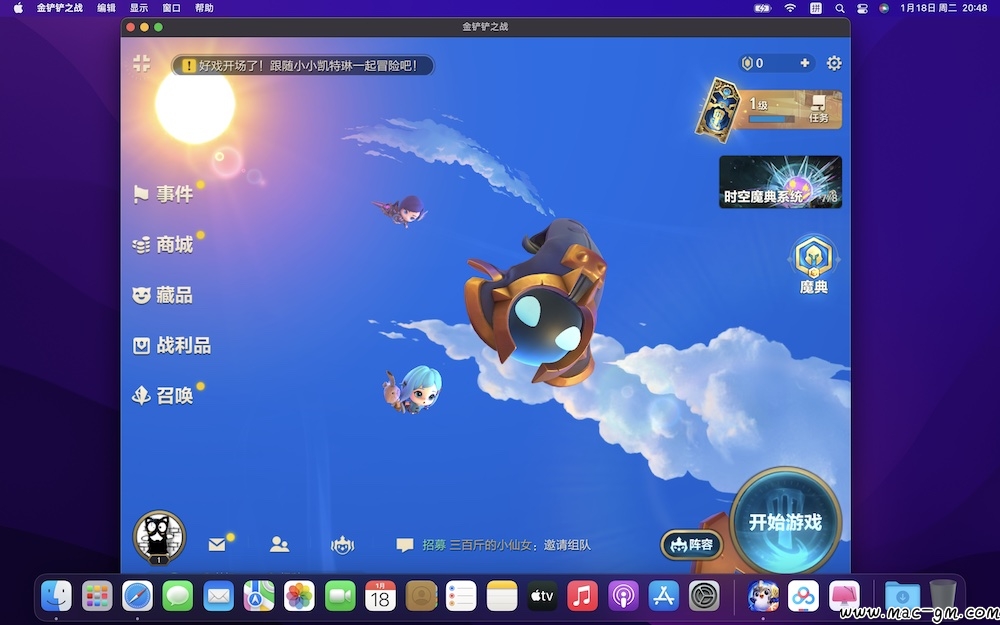Open Launchpad from the Dock

[x=97, y=596]
